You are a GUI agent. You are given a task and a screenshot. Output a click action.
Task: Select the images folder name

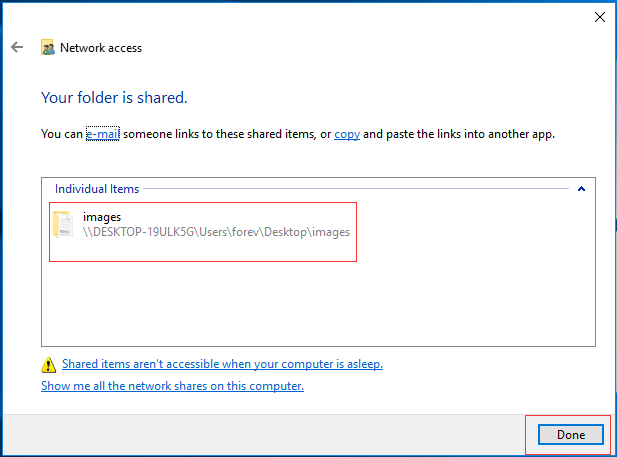coord(102,217)
